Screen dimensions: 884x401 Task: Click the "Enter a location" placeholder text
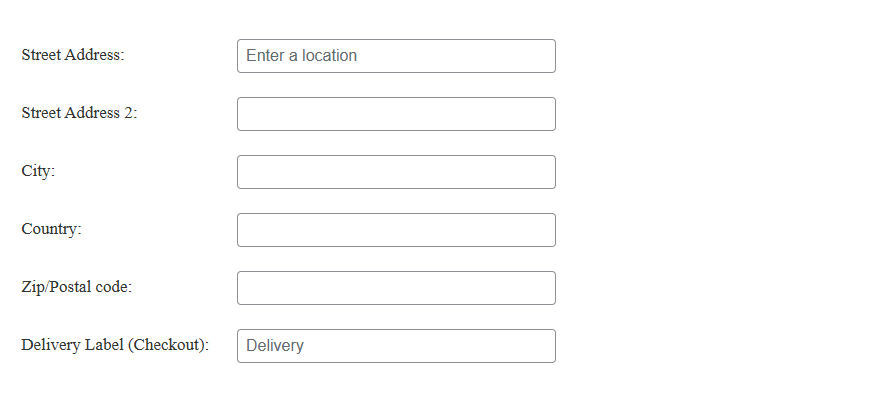coord(301,56)
